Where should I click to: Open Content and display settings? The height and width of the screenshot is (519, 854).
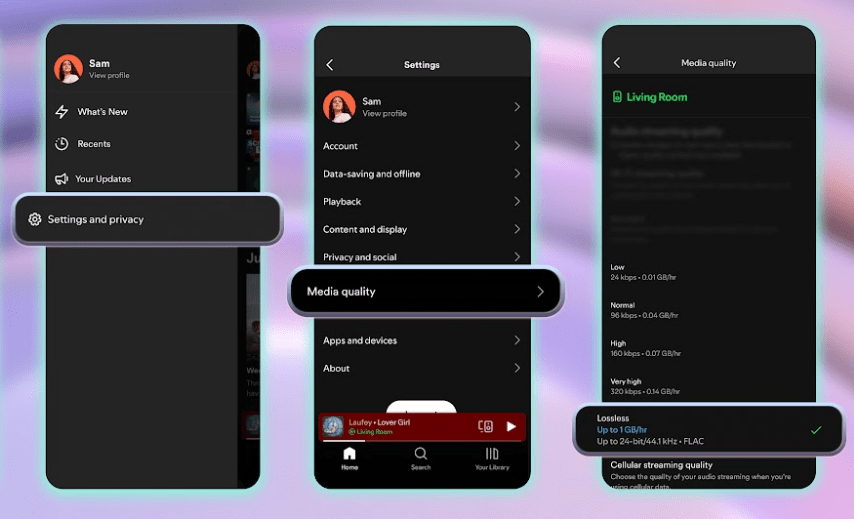coord(422,229)
